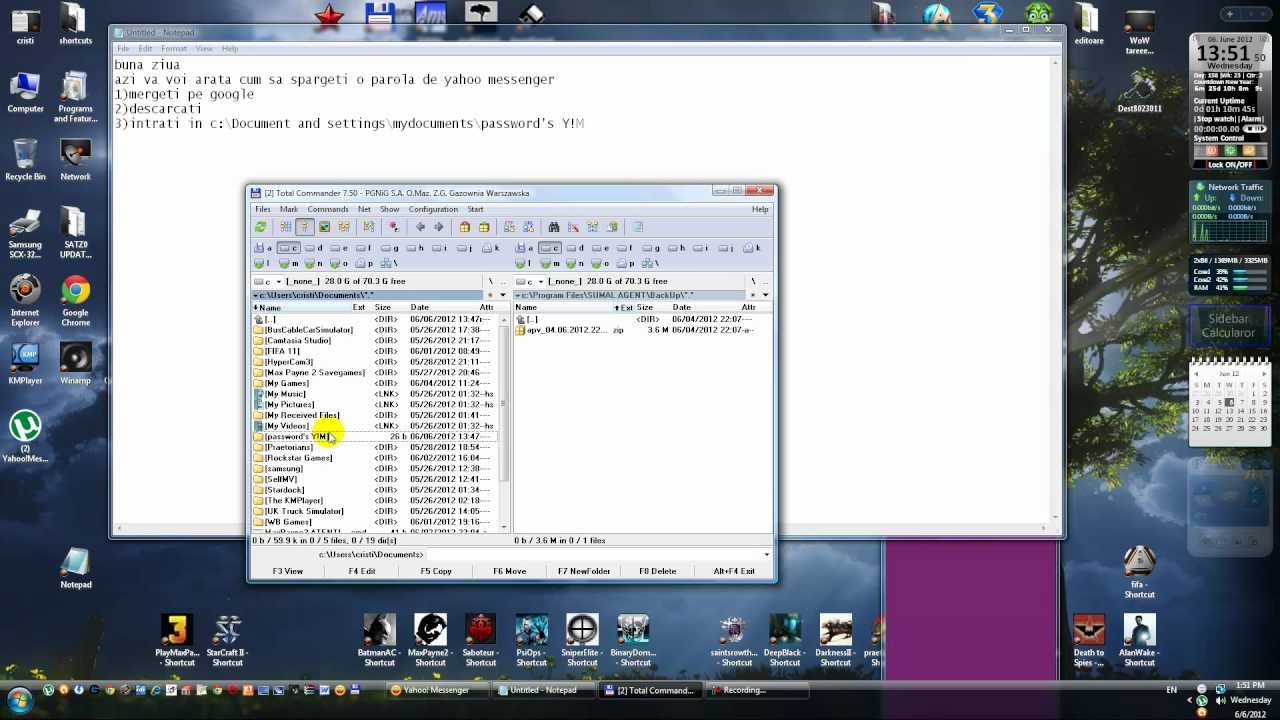The width and height of the screenshot is (1280, 720).
Task: Click the multi-rename tool toolbar icon
Action: pyautogui.click(x=573, y=227)
